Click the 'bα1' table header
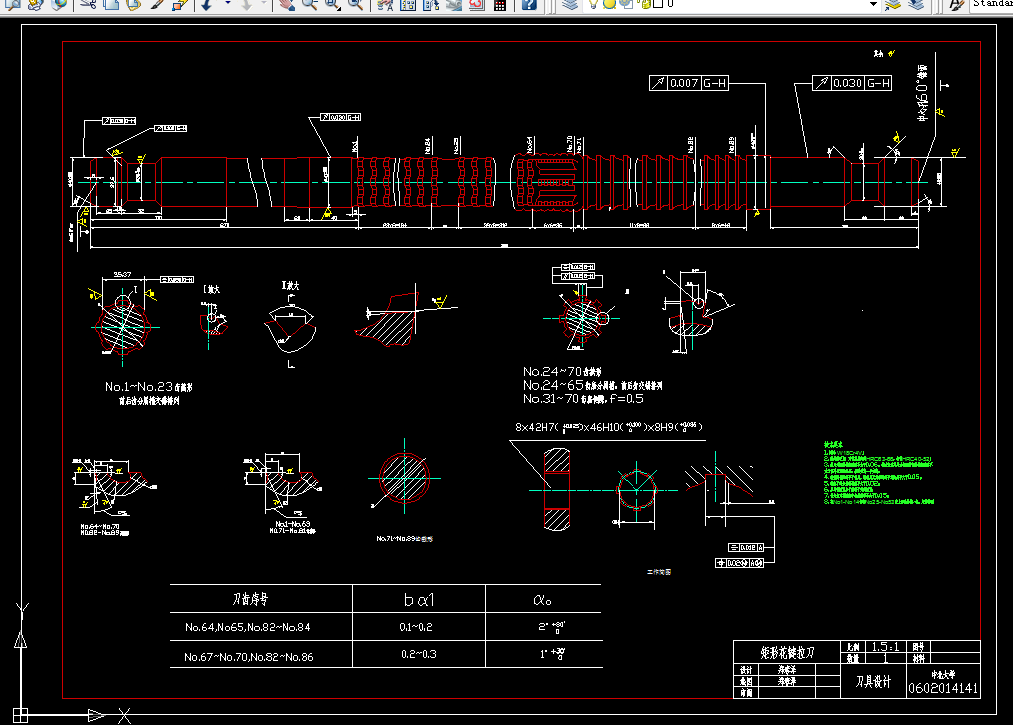The width and height of the screenshot is (1013, 725). pyautogui.click(x=419, y=600)
